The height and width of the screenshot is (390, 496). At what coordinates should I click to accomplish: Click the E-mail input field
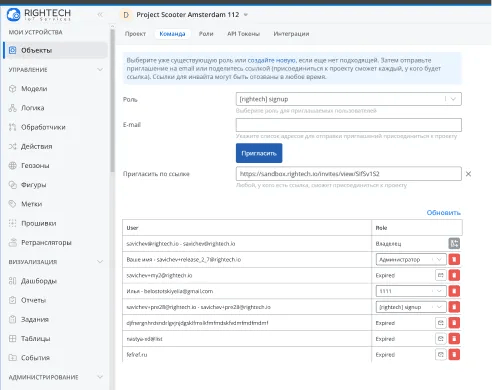[x=349, y=125]
